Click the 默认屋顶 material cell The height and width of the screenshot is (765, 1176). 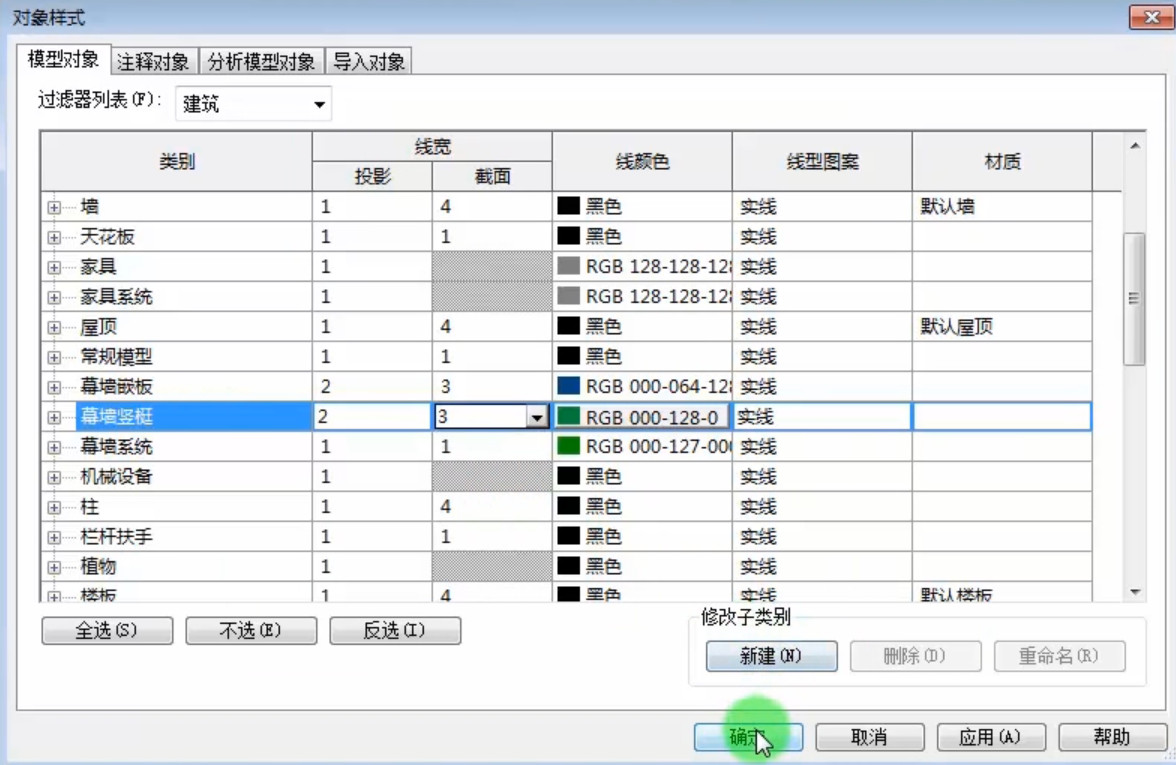point(1001,326)
